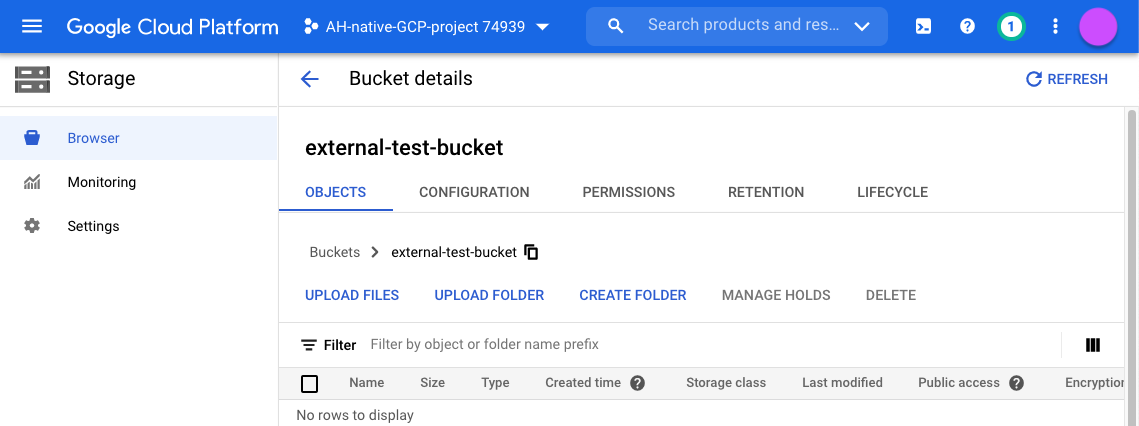The image size is (1139, 426).
Task: Click UPLOAD FOLDER
Action: pyautogui.click(x=489, y=295)
